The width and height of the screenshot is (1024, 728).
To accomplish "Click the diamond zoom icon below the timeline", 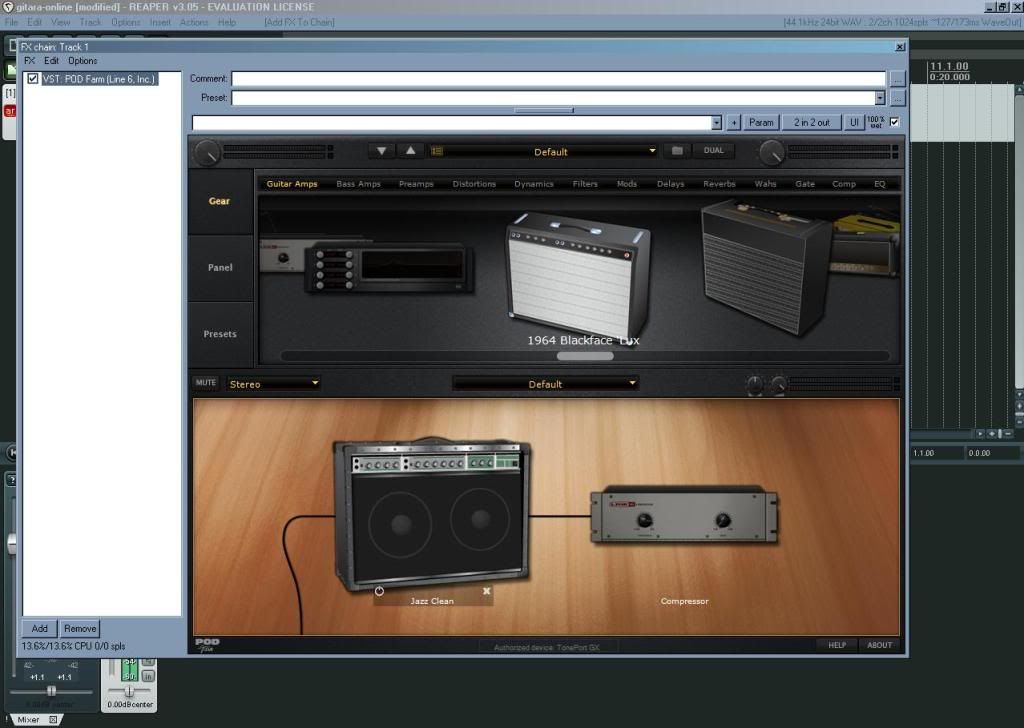I will (992, 434).
